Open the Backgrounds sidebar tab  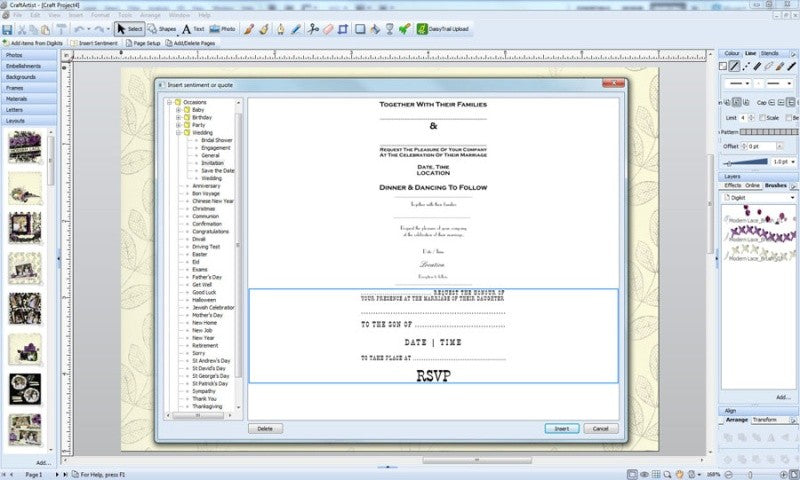click(x=29, y=77)
